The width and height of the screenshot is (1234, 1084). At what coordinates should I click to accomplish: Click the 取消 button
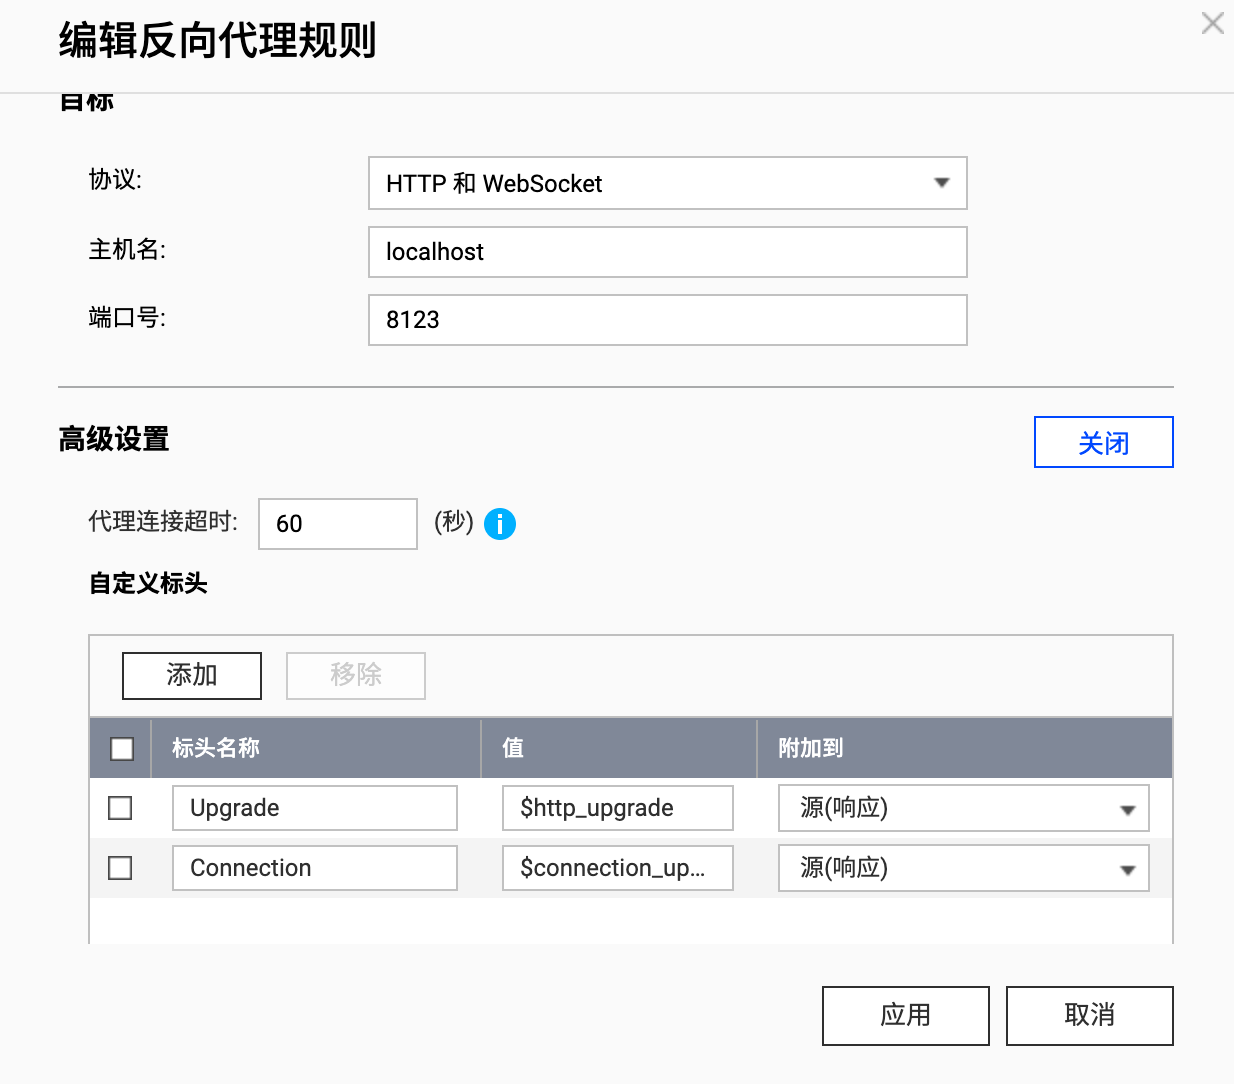1089,1015
